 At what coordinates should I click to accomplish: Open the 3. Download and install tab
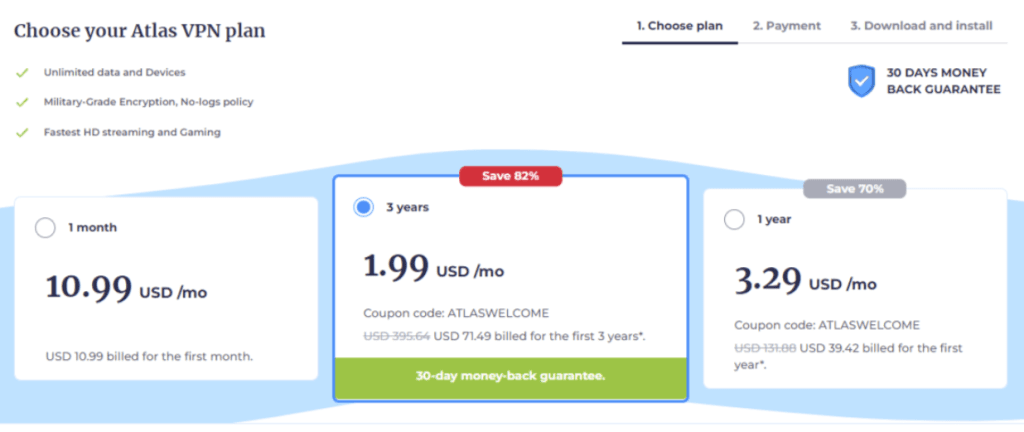coord(921,26)
